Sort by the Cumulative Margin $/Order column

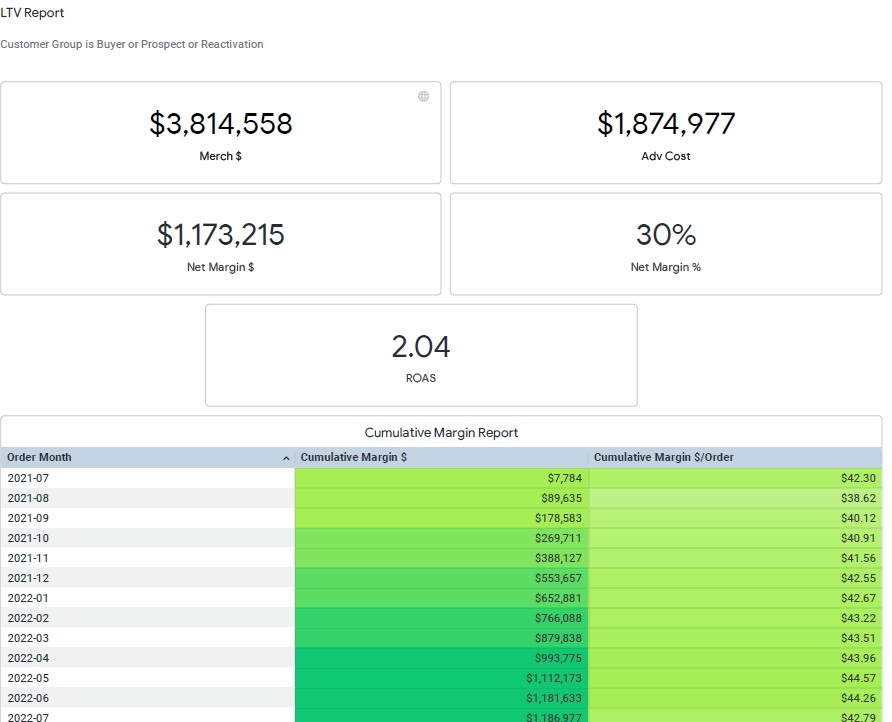tap(665, 457)
